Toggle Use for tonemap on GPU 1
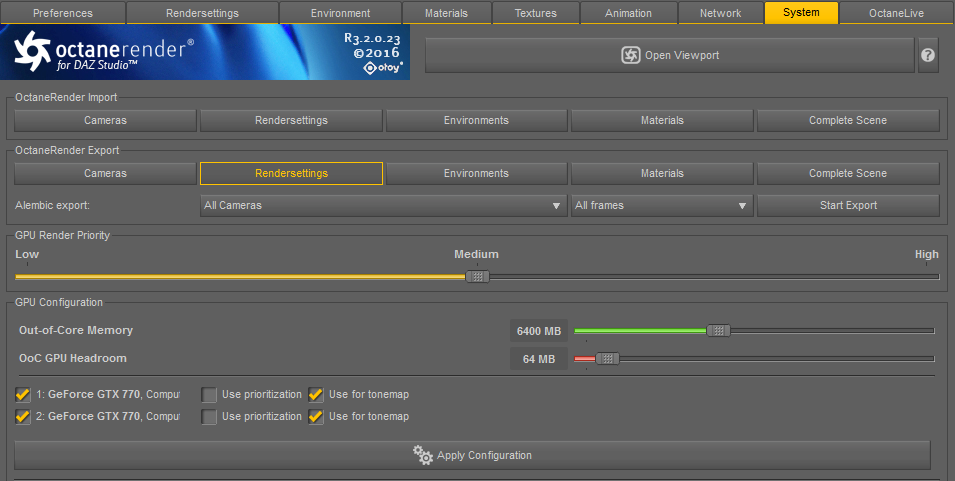Viewport: 955px width, 481px height. coord(315,395)
